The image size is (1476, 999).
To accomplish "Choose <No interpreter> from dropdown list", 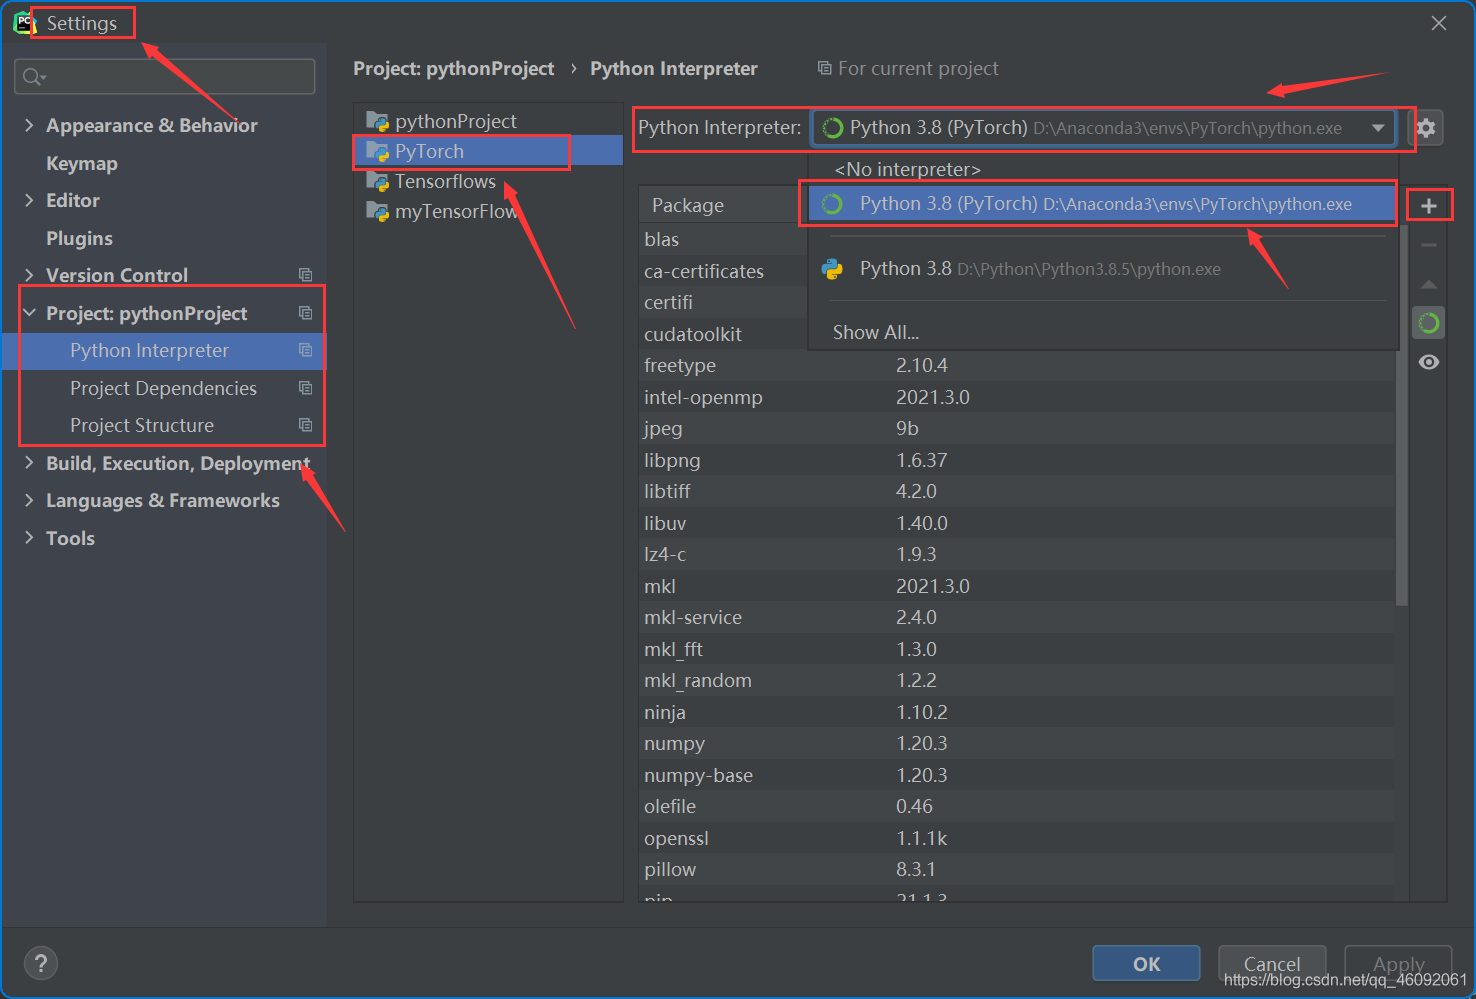I will [x=1102, y=169].
